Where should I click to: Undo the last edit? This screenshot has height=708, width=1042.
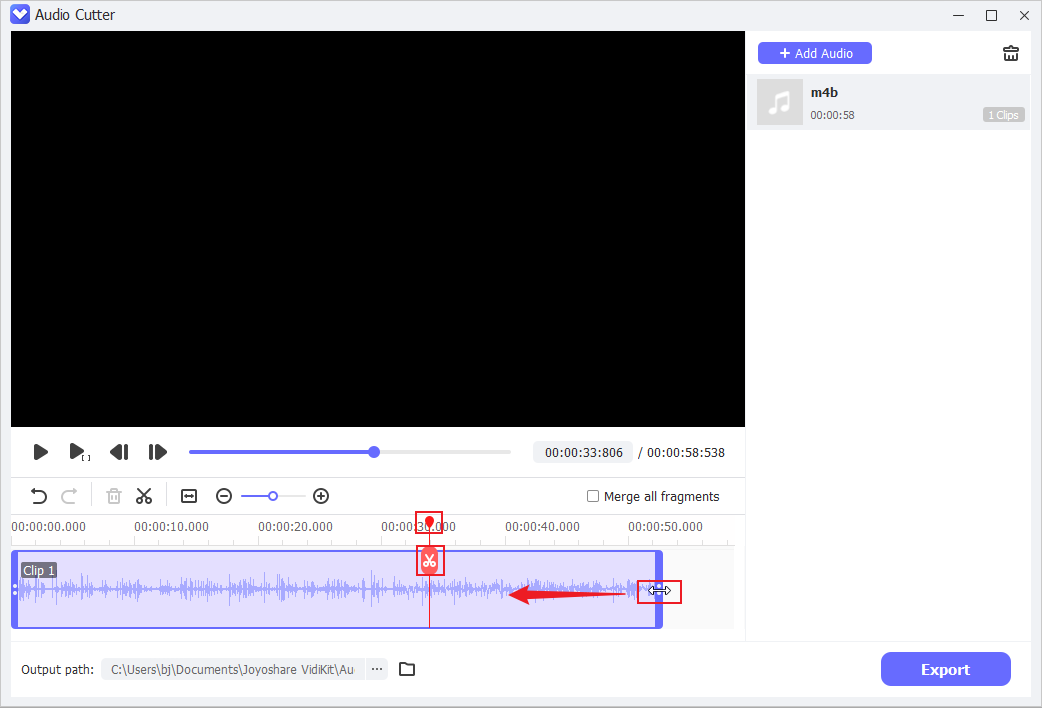pyautogui.click(x=39, y=496)
